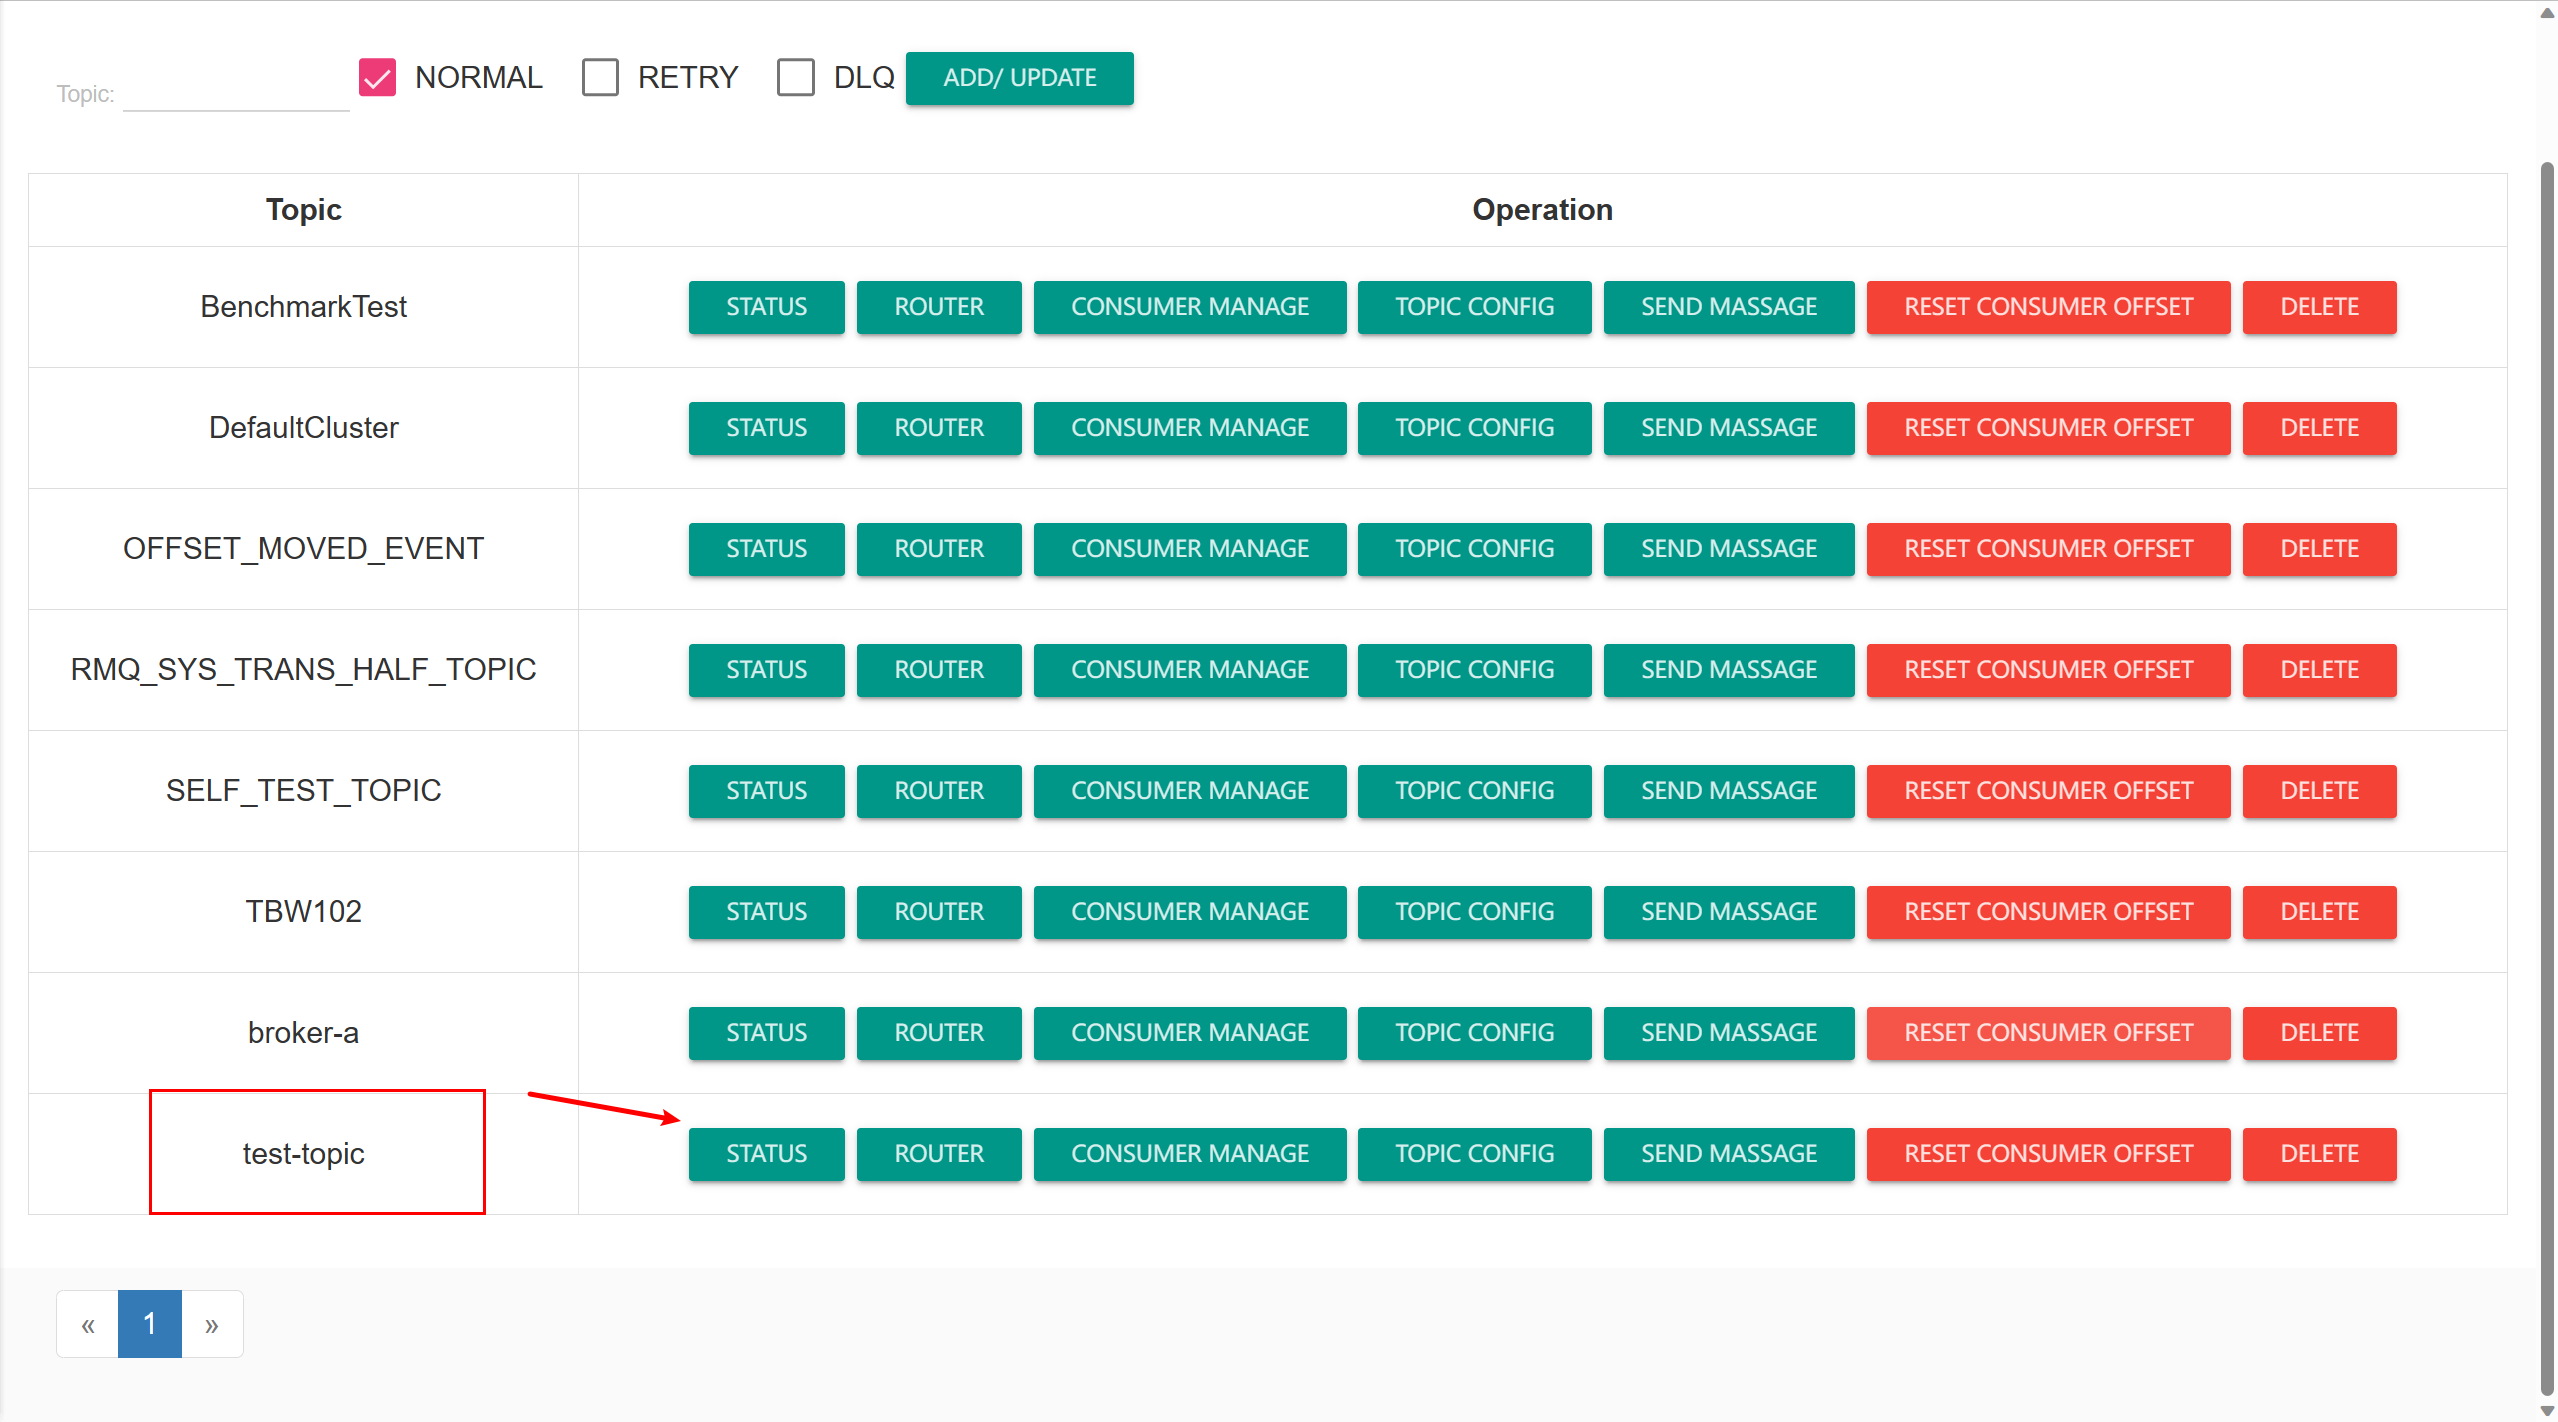Focus the Topic filter input field

point(236,93)
